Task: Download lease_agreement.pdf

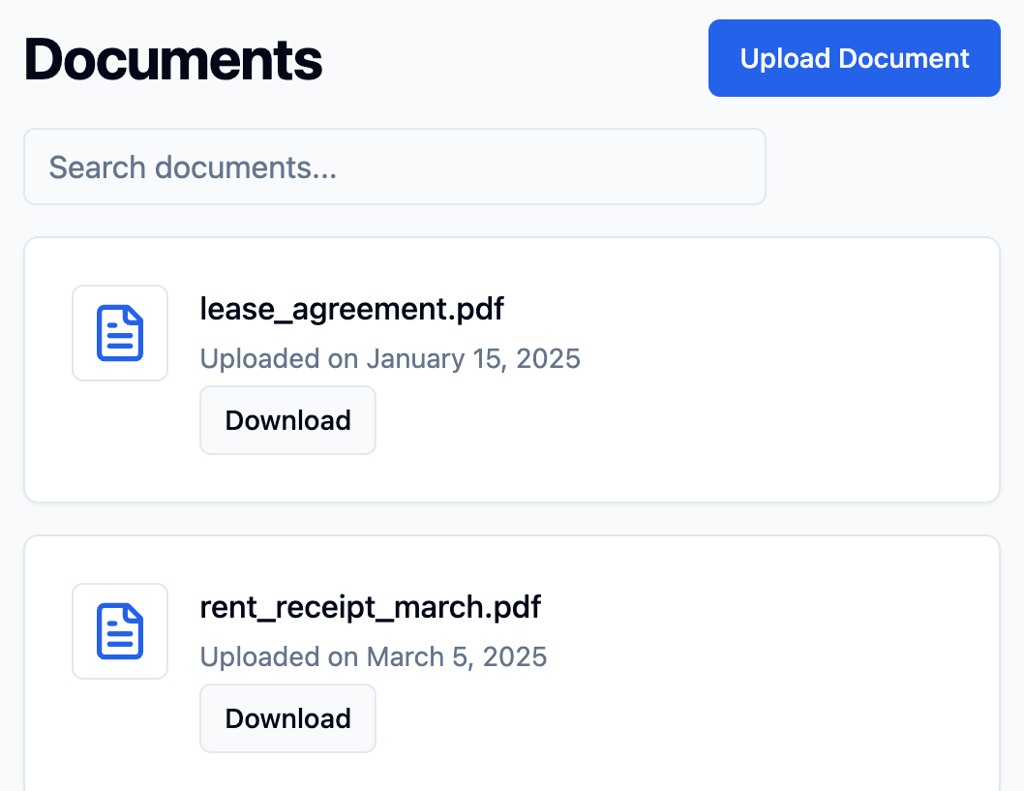Action: [288, 420]
